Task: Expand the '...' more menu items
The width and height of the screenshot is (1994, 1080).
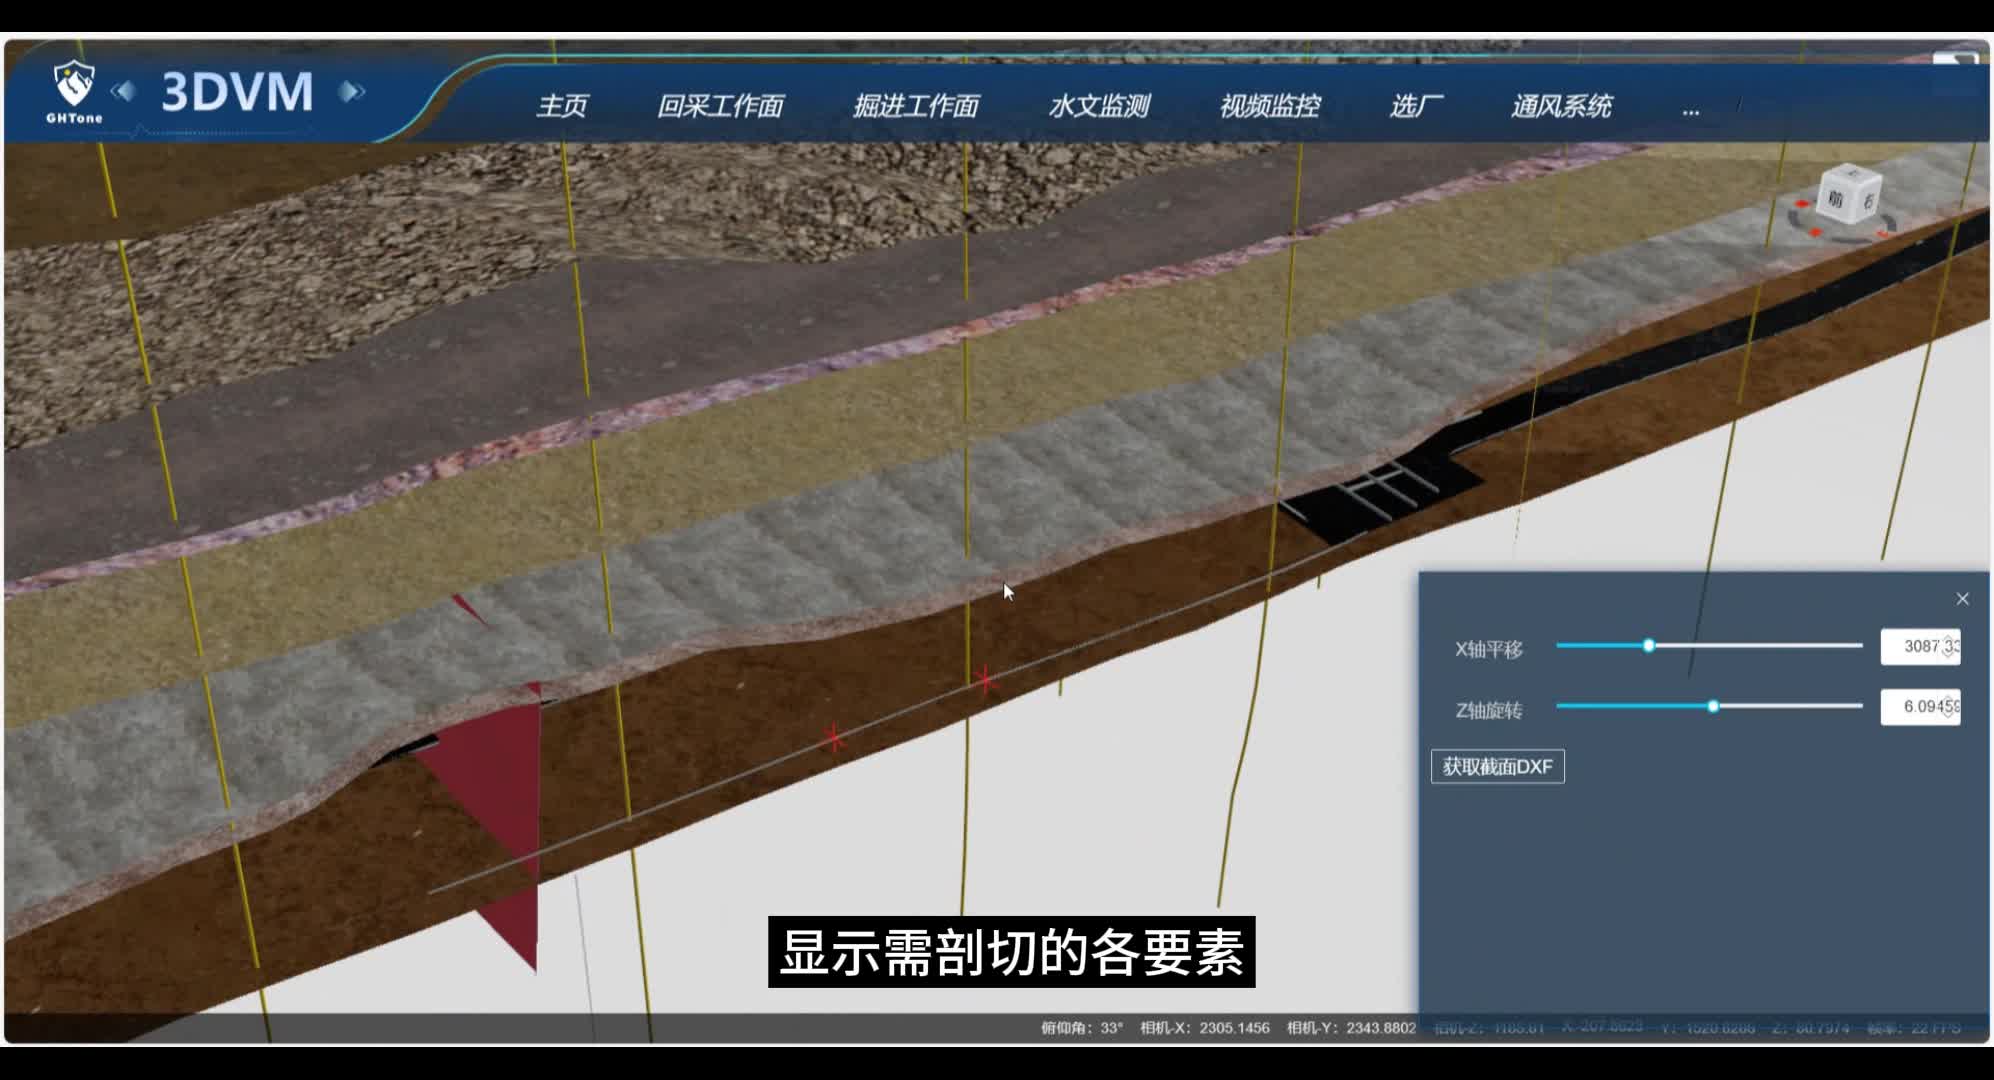Action: pos(1691,111)
